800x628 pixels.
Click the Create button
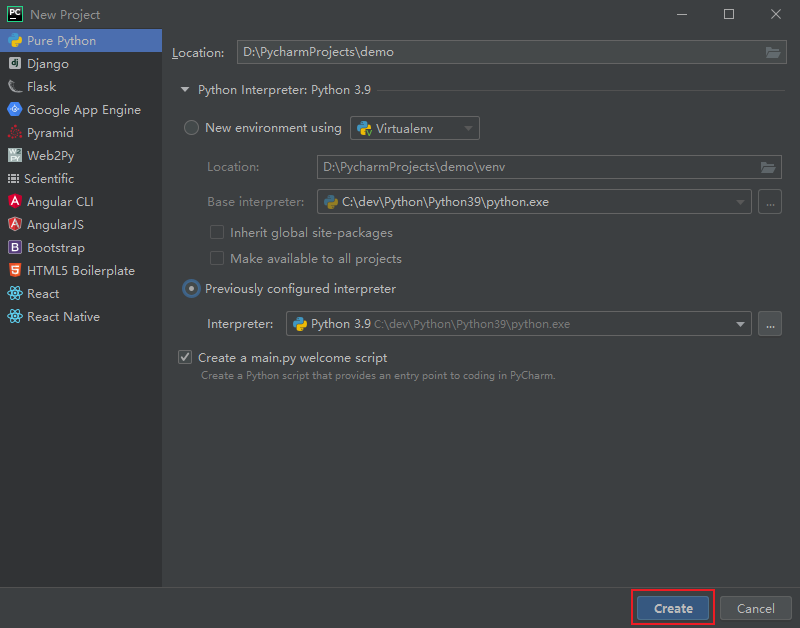pyautogui.click(x=673, y=608)
